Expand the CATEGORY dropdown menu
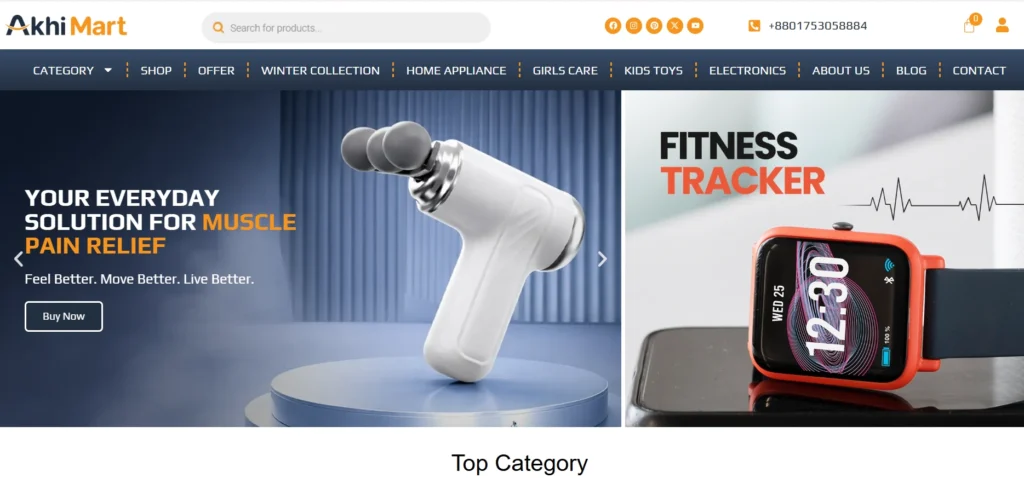The height and width of the screenshot is (478, 1024). pos(72,71)
